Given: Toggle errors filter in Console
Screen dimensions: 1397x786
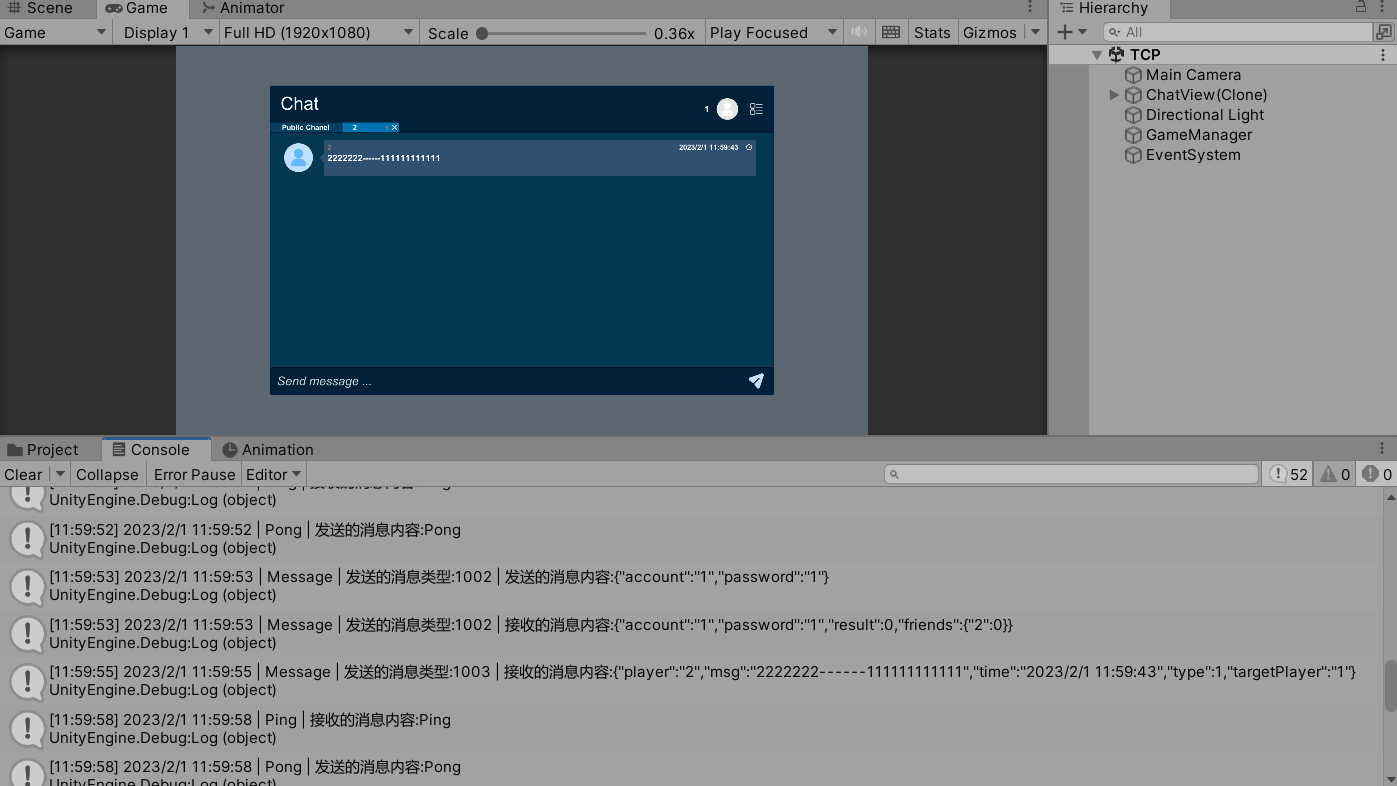Looking at the screenshot, I should coord(1377,475).
